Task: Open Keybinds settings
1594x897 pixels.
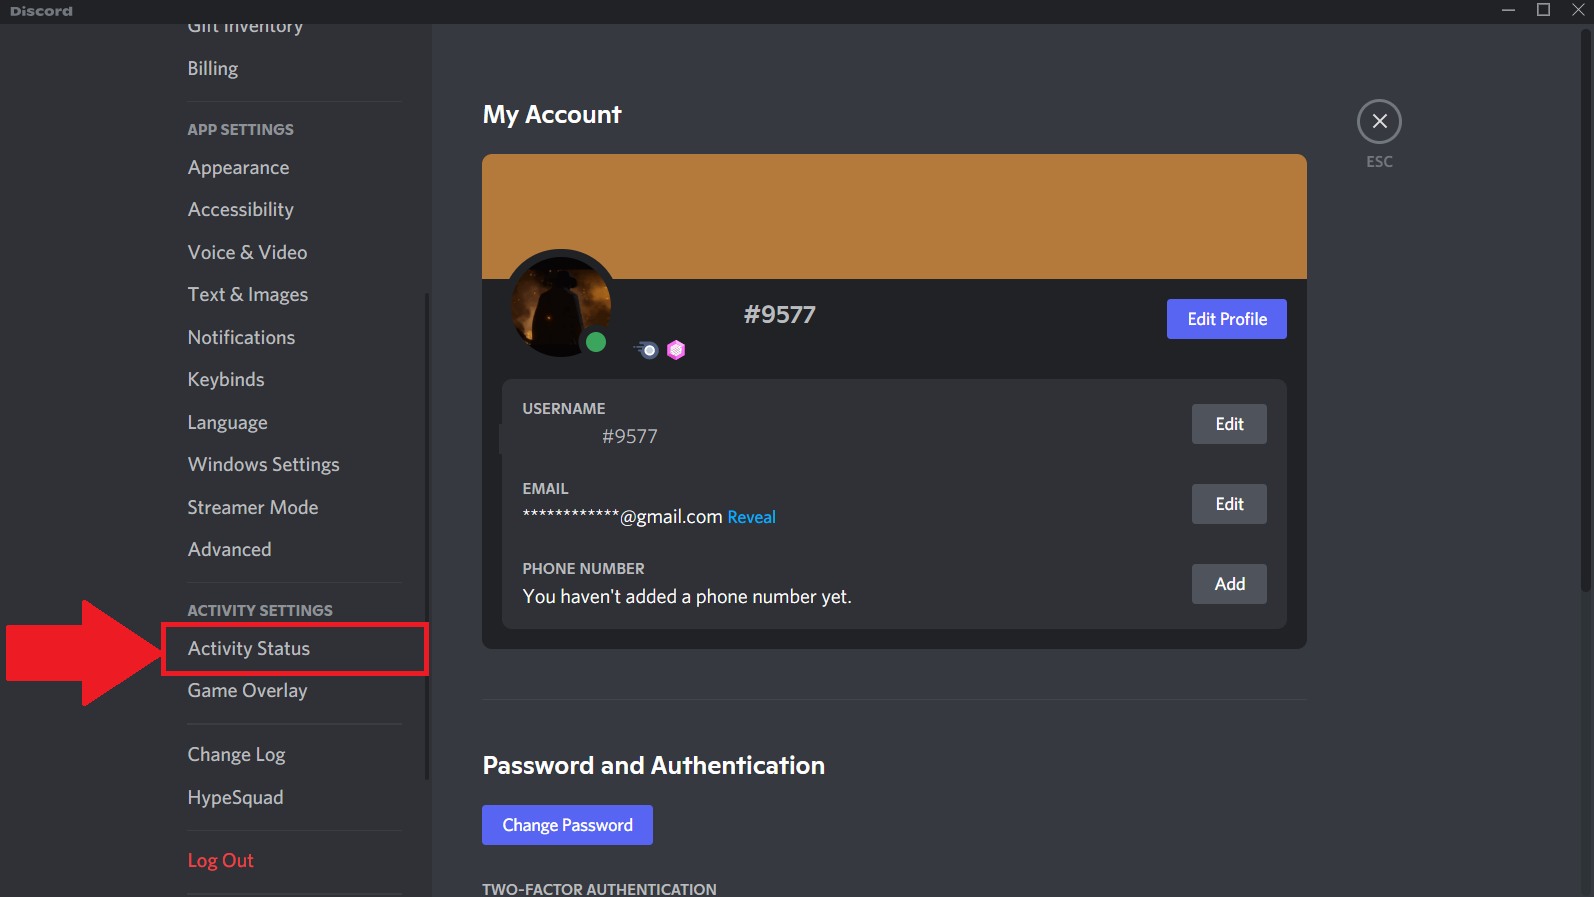Action: click(x=226, y=380)
